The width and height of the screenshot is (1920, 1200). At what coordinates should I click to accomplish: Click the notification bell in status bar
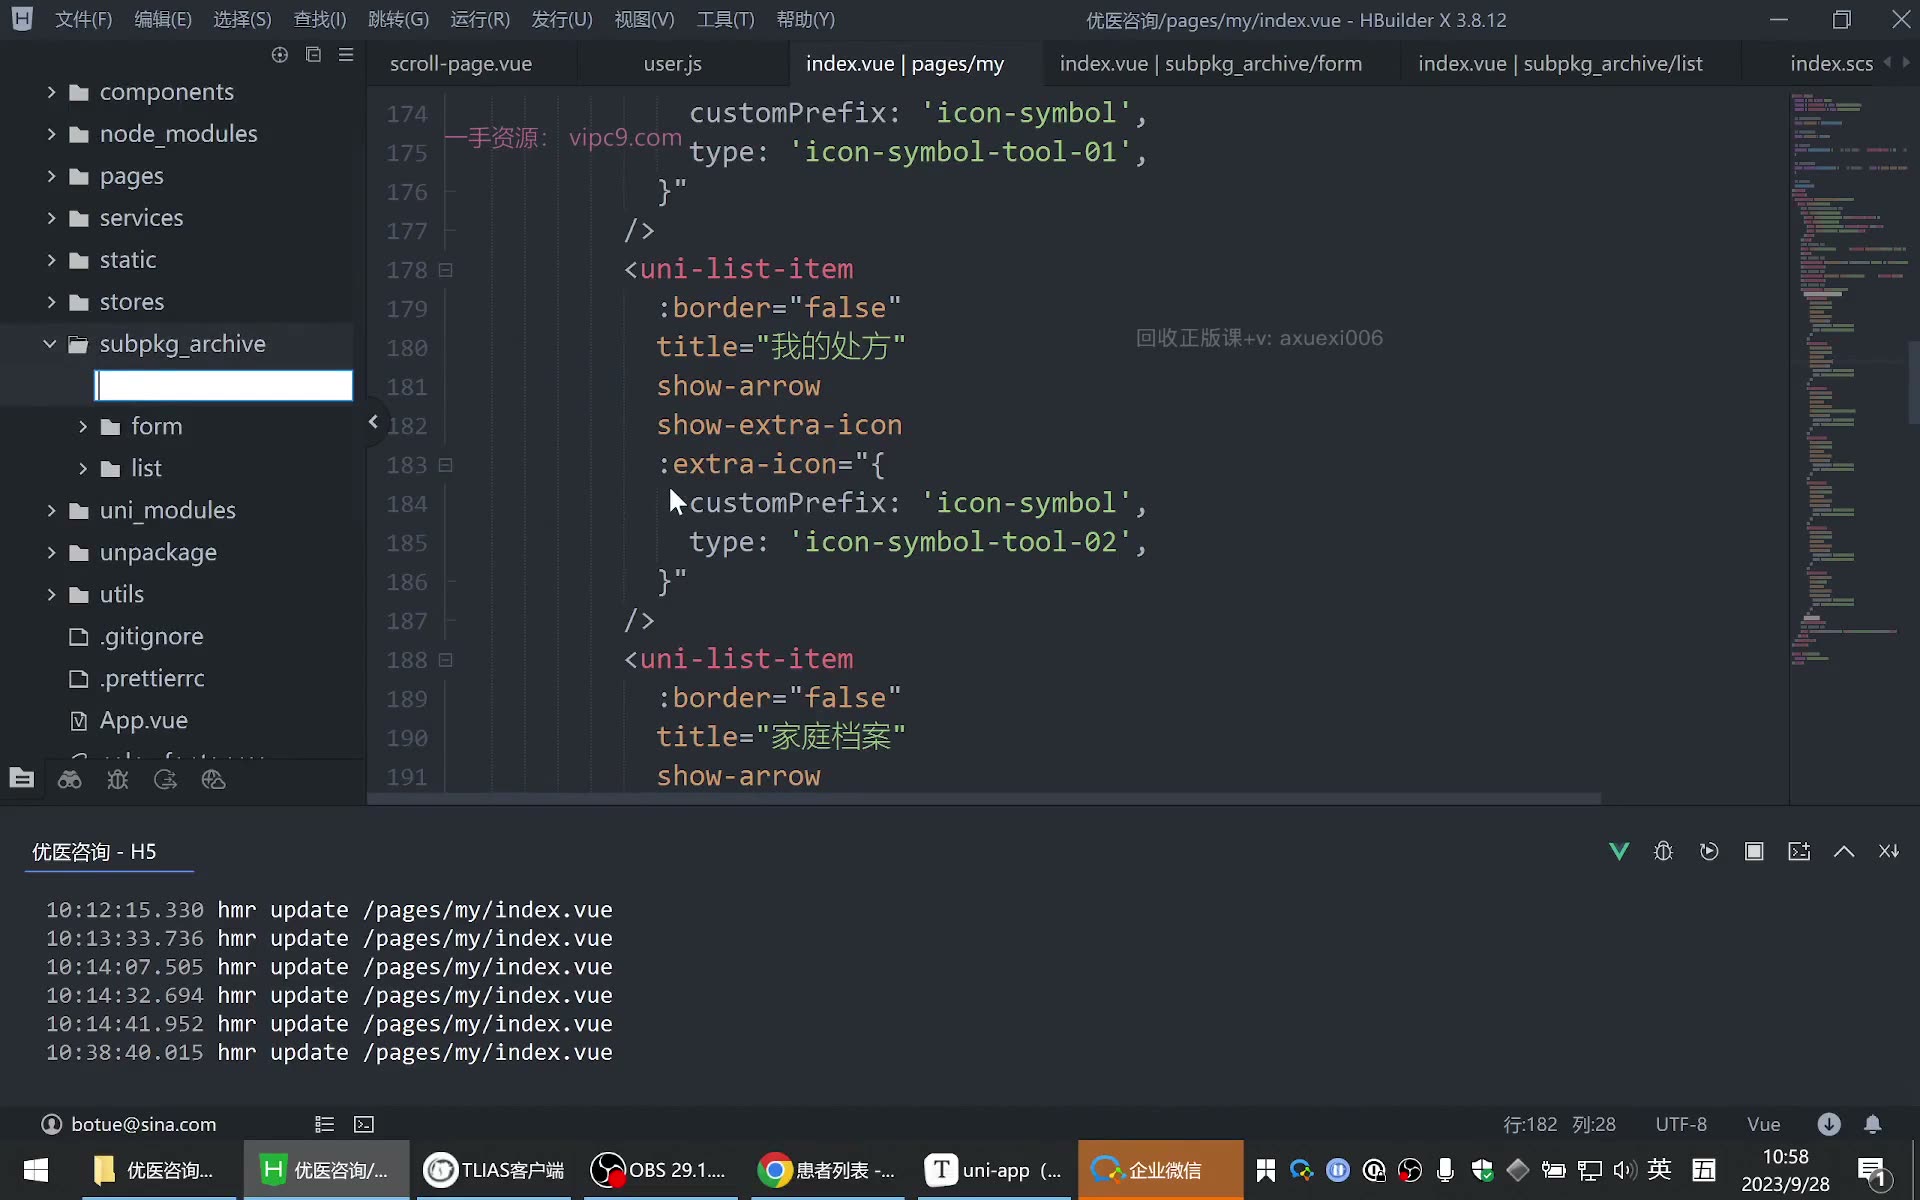pos(1873,1124)
